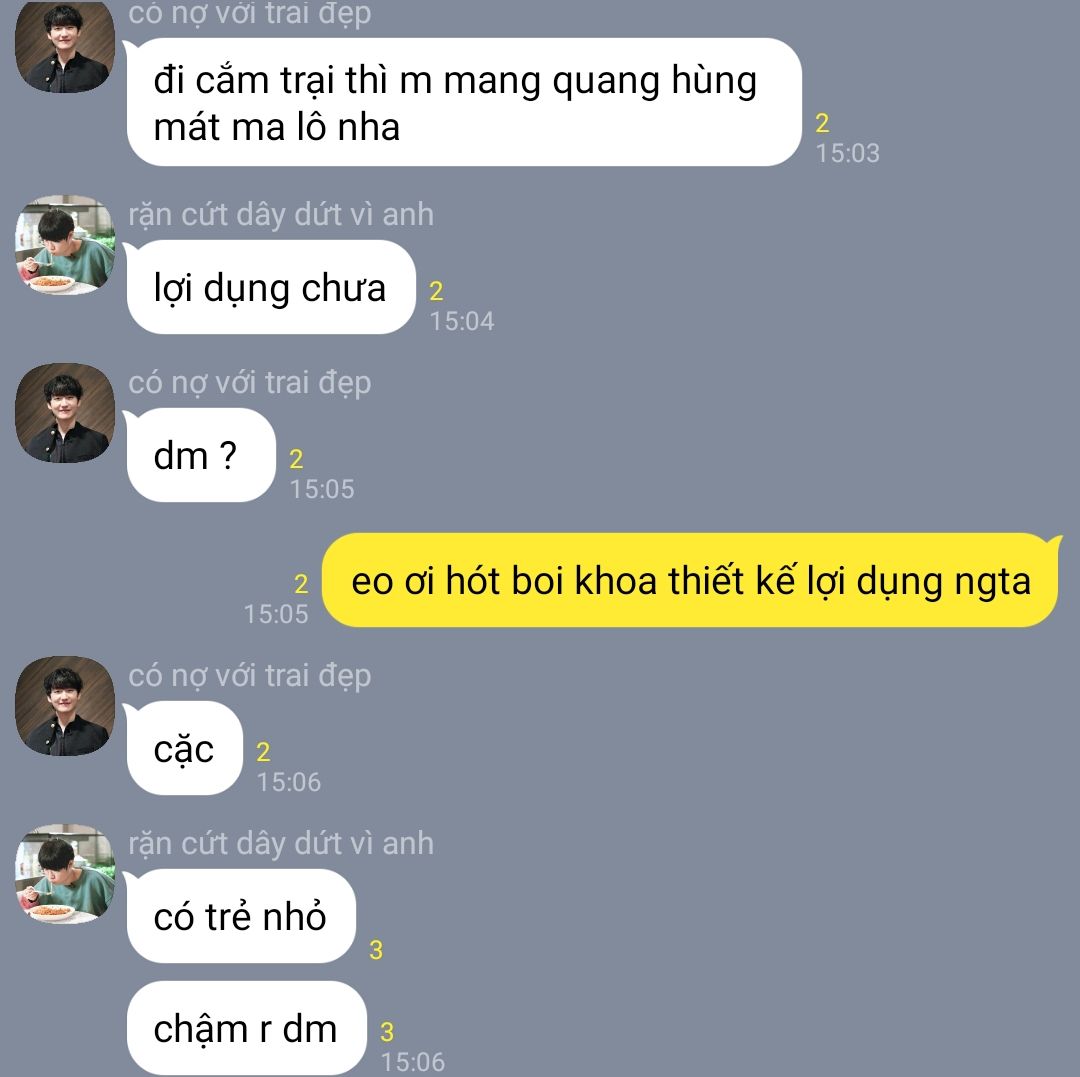Tap the sender name above the "dm ?" message

coord(249,382)
